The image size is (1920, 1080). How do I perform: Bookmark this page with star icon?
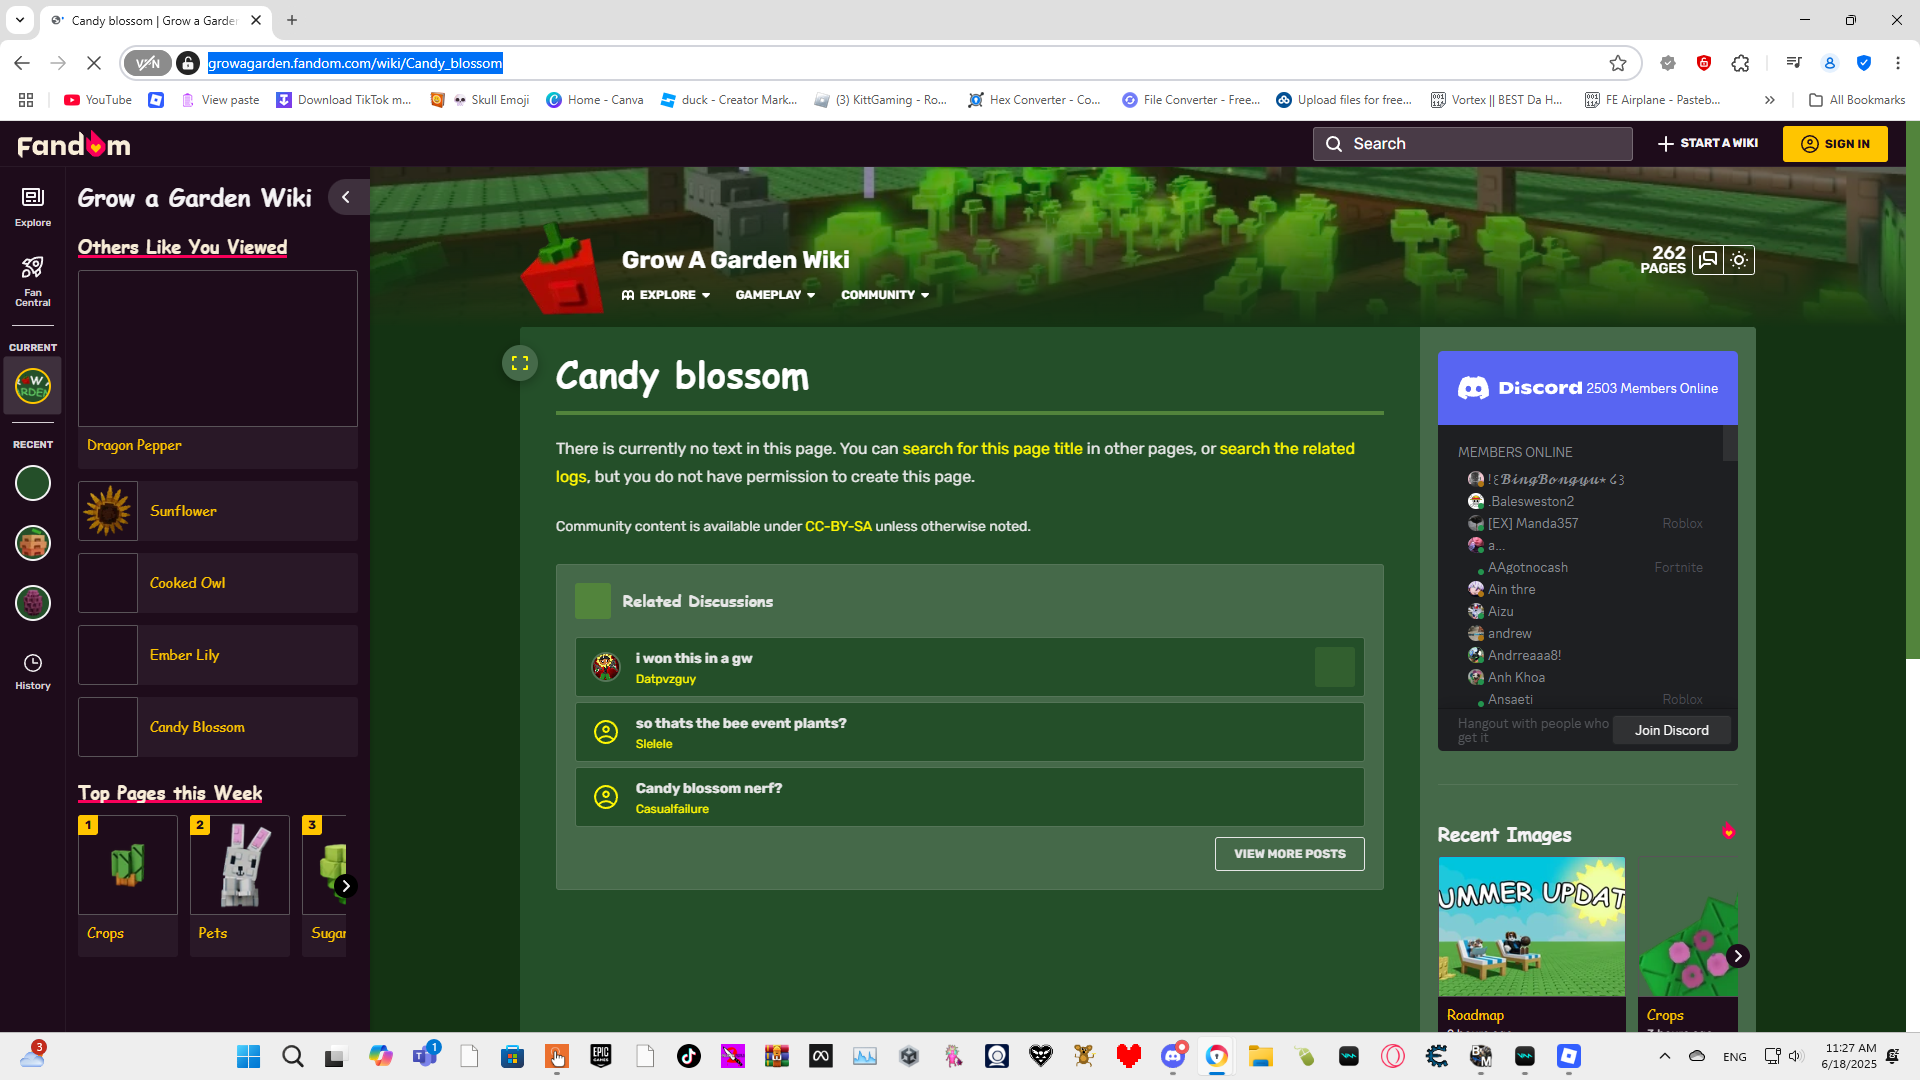(1618, 63)
